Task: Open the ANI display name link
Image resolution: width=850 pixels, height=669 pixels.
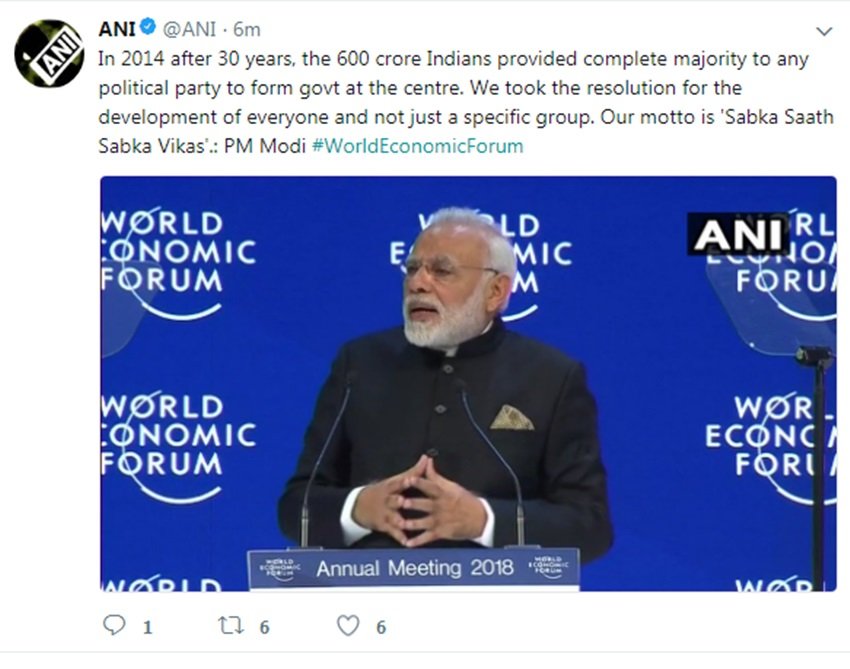Action: pyautogui.click(x=117, y=30)
